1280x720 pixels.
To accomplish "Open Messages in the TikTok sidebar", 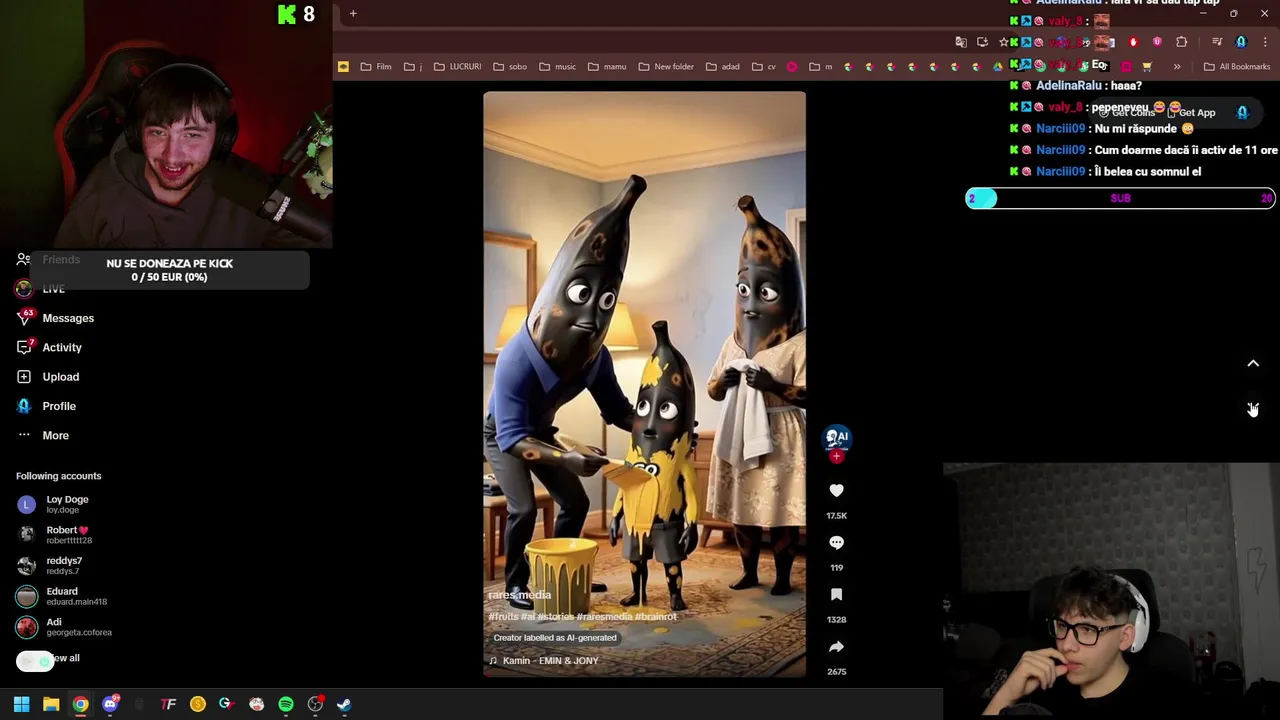I will pyautogui.click(x=68, y=318).
